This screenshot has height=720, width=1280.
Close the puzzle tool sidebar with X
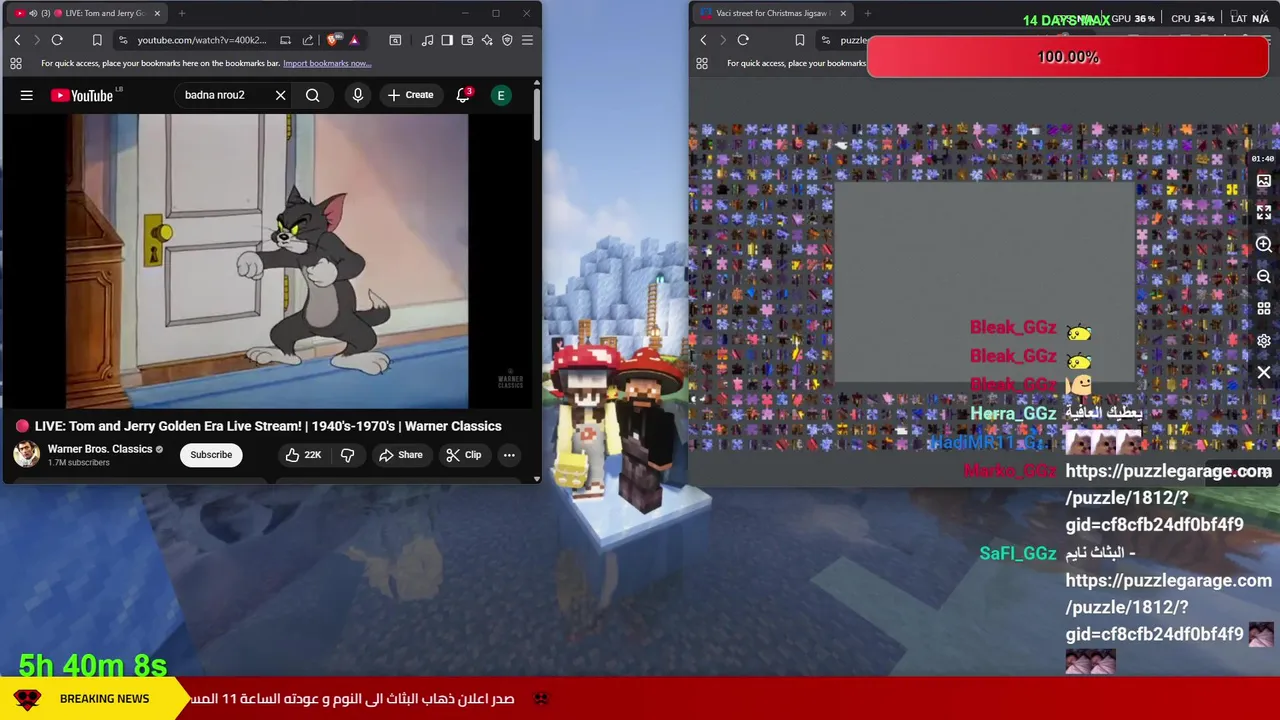[1264, 373]
